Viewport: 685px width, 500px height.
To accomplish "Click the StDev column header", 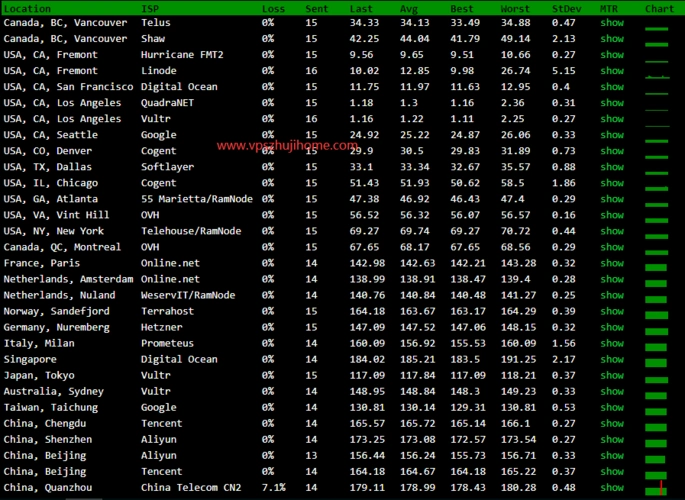I will (x=566, y=8).
